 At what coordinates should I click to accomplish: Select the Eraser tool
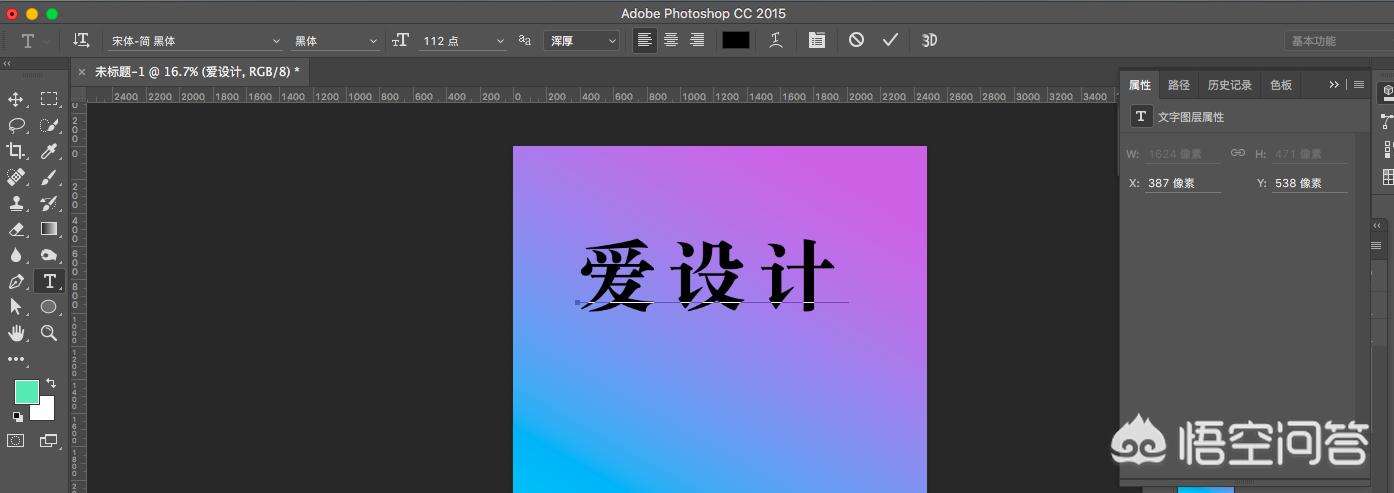[16, 229]
